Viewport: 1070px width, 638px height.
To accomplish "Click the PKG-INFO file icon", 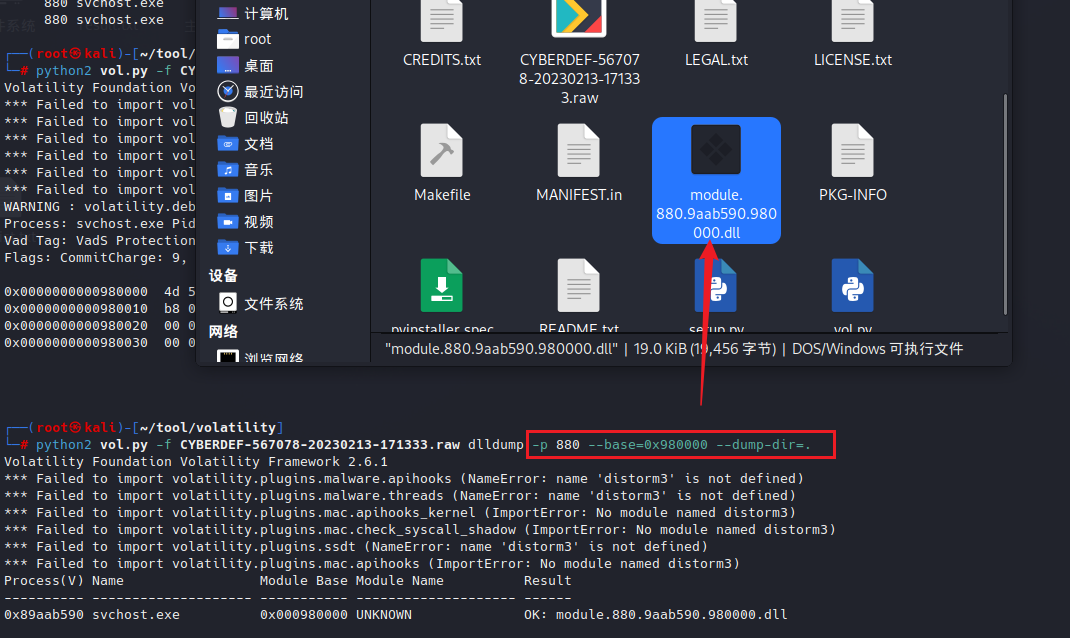I will tap(852, 151).
